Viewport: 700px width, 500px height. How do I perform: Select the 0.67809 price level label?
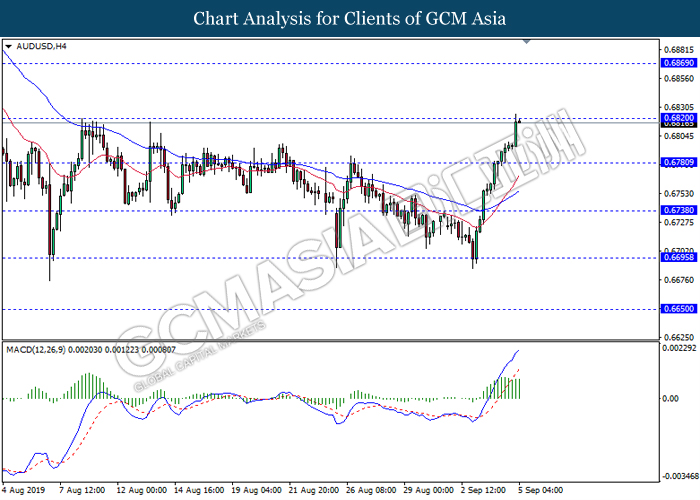(x=679, y=162)
